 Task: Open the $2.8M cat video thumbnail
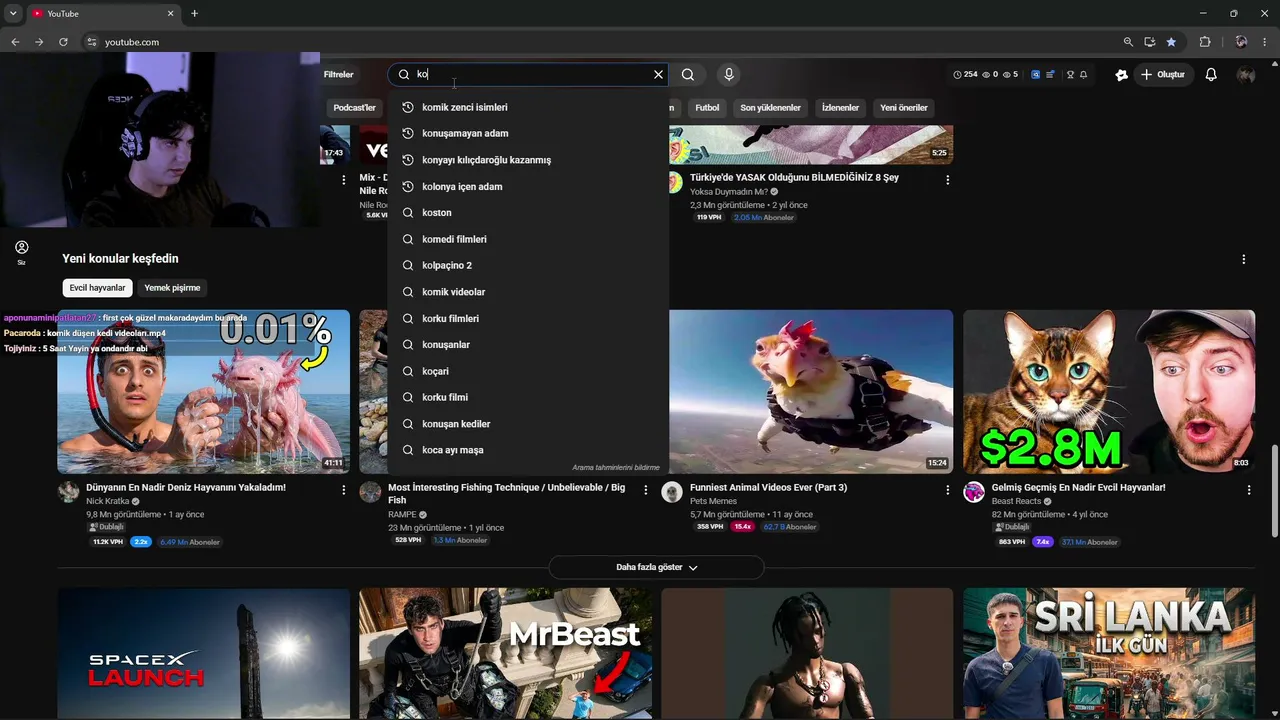point(1109,391)
